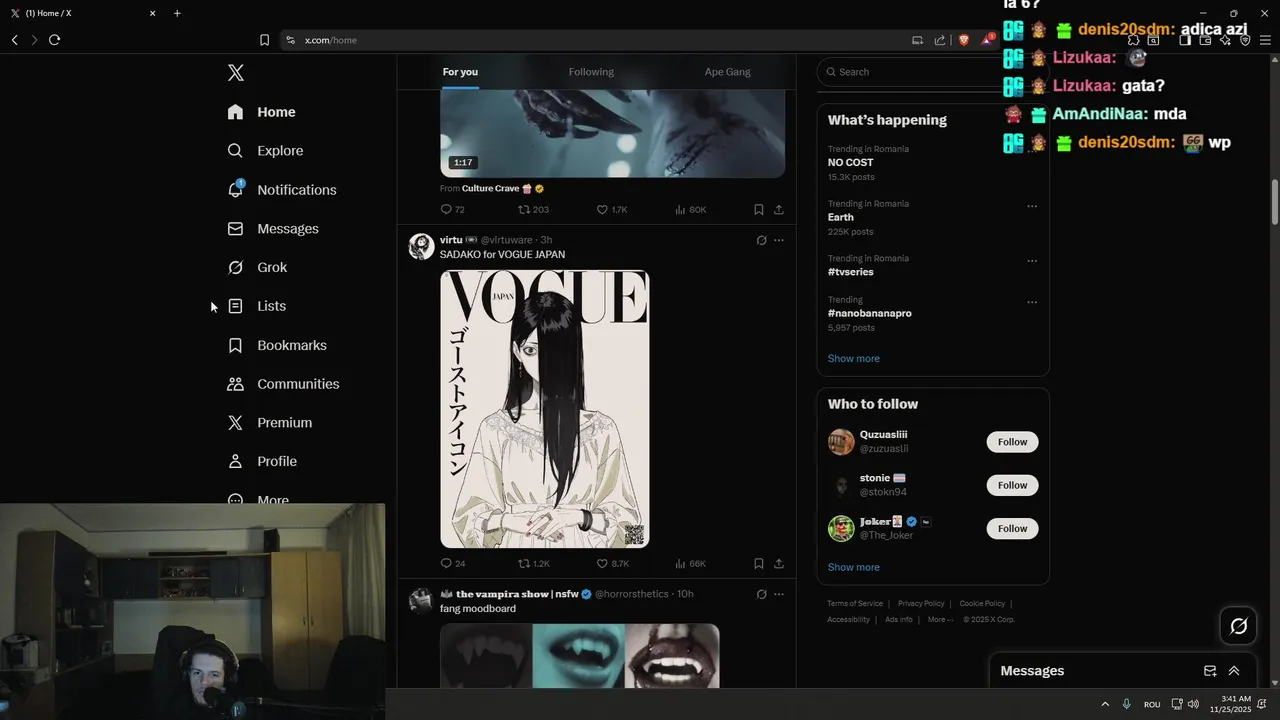Go back in the browser

click(15, 40)
